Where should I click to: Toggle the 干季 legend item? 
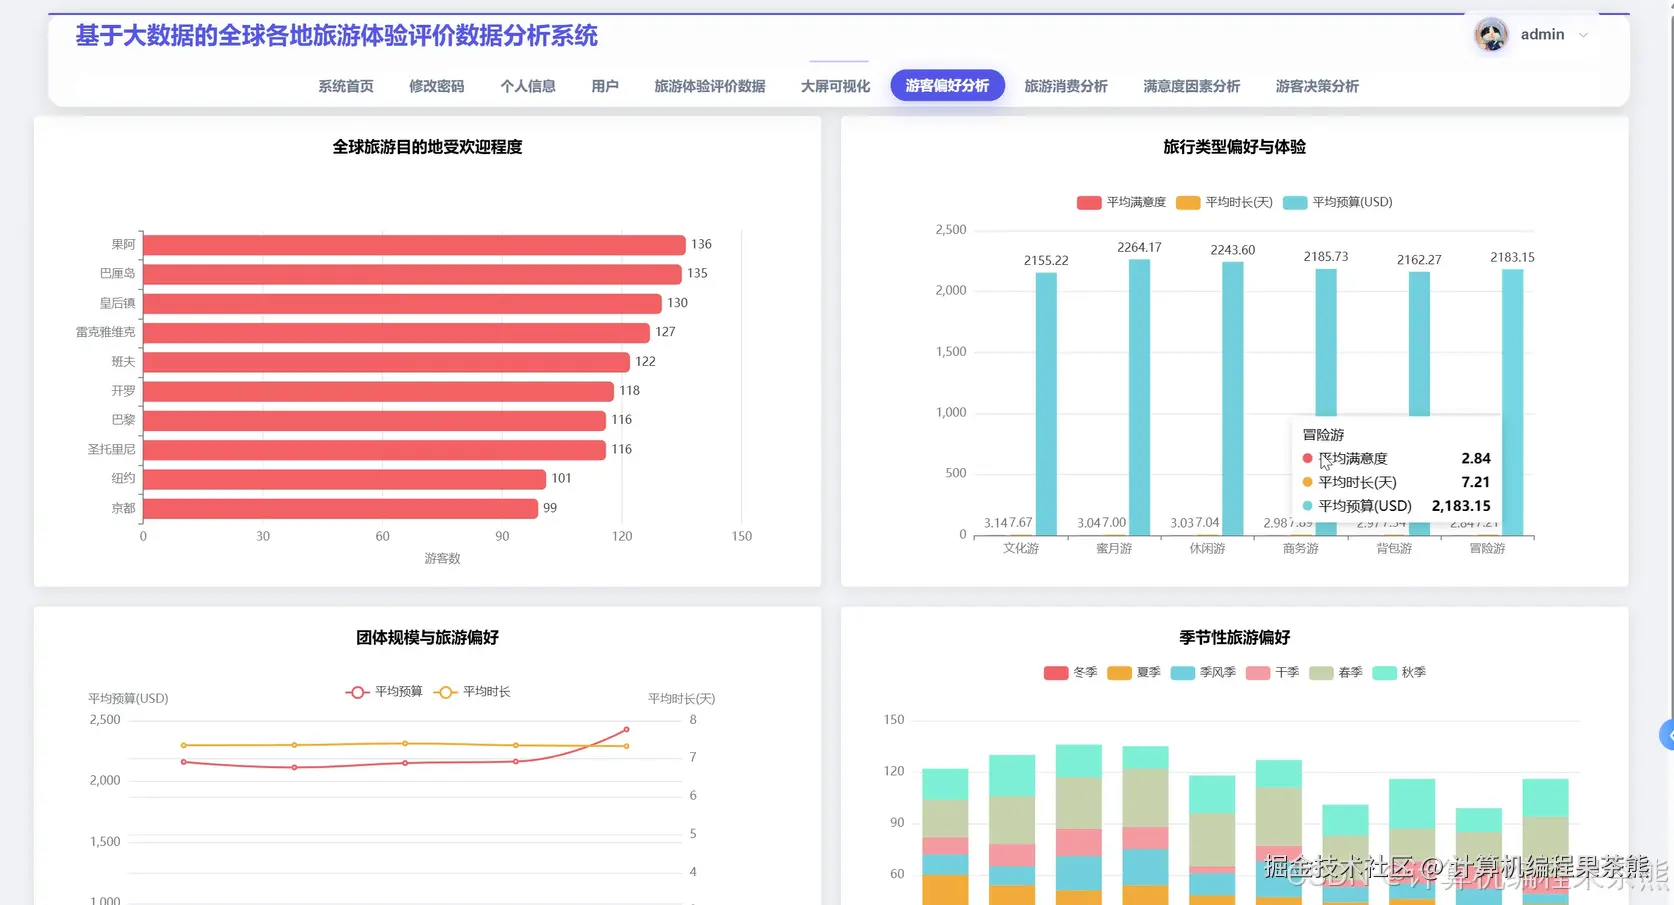[x=1272, y=673]
